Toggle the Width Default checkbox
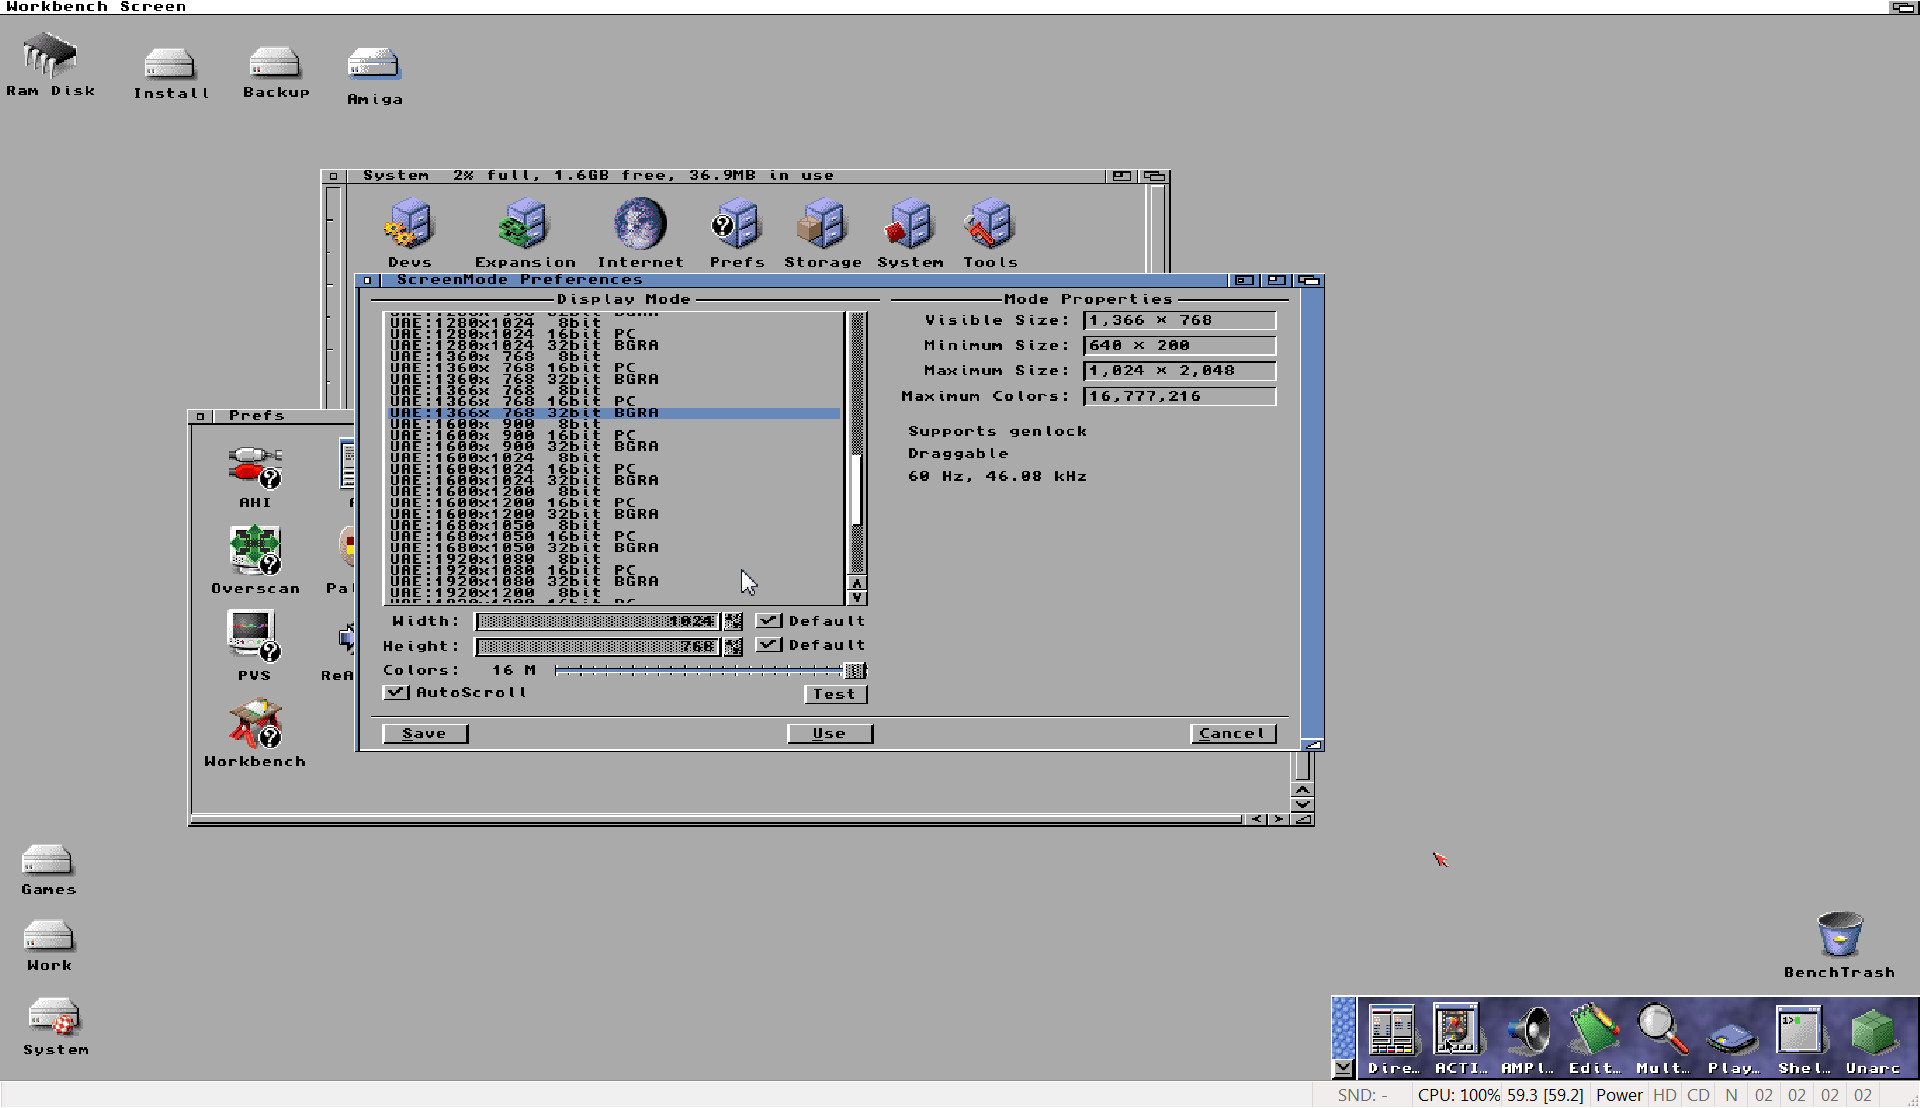The width and height of the screenshot is (1920, 1108). click(768, 621)
